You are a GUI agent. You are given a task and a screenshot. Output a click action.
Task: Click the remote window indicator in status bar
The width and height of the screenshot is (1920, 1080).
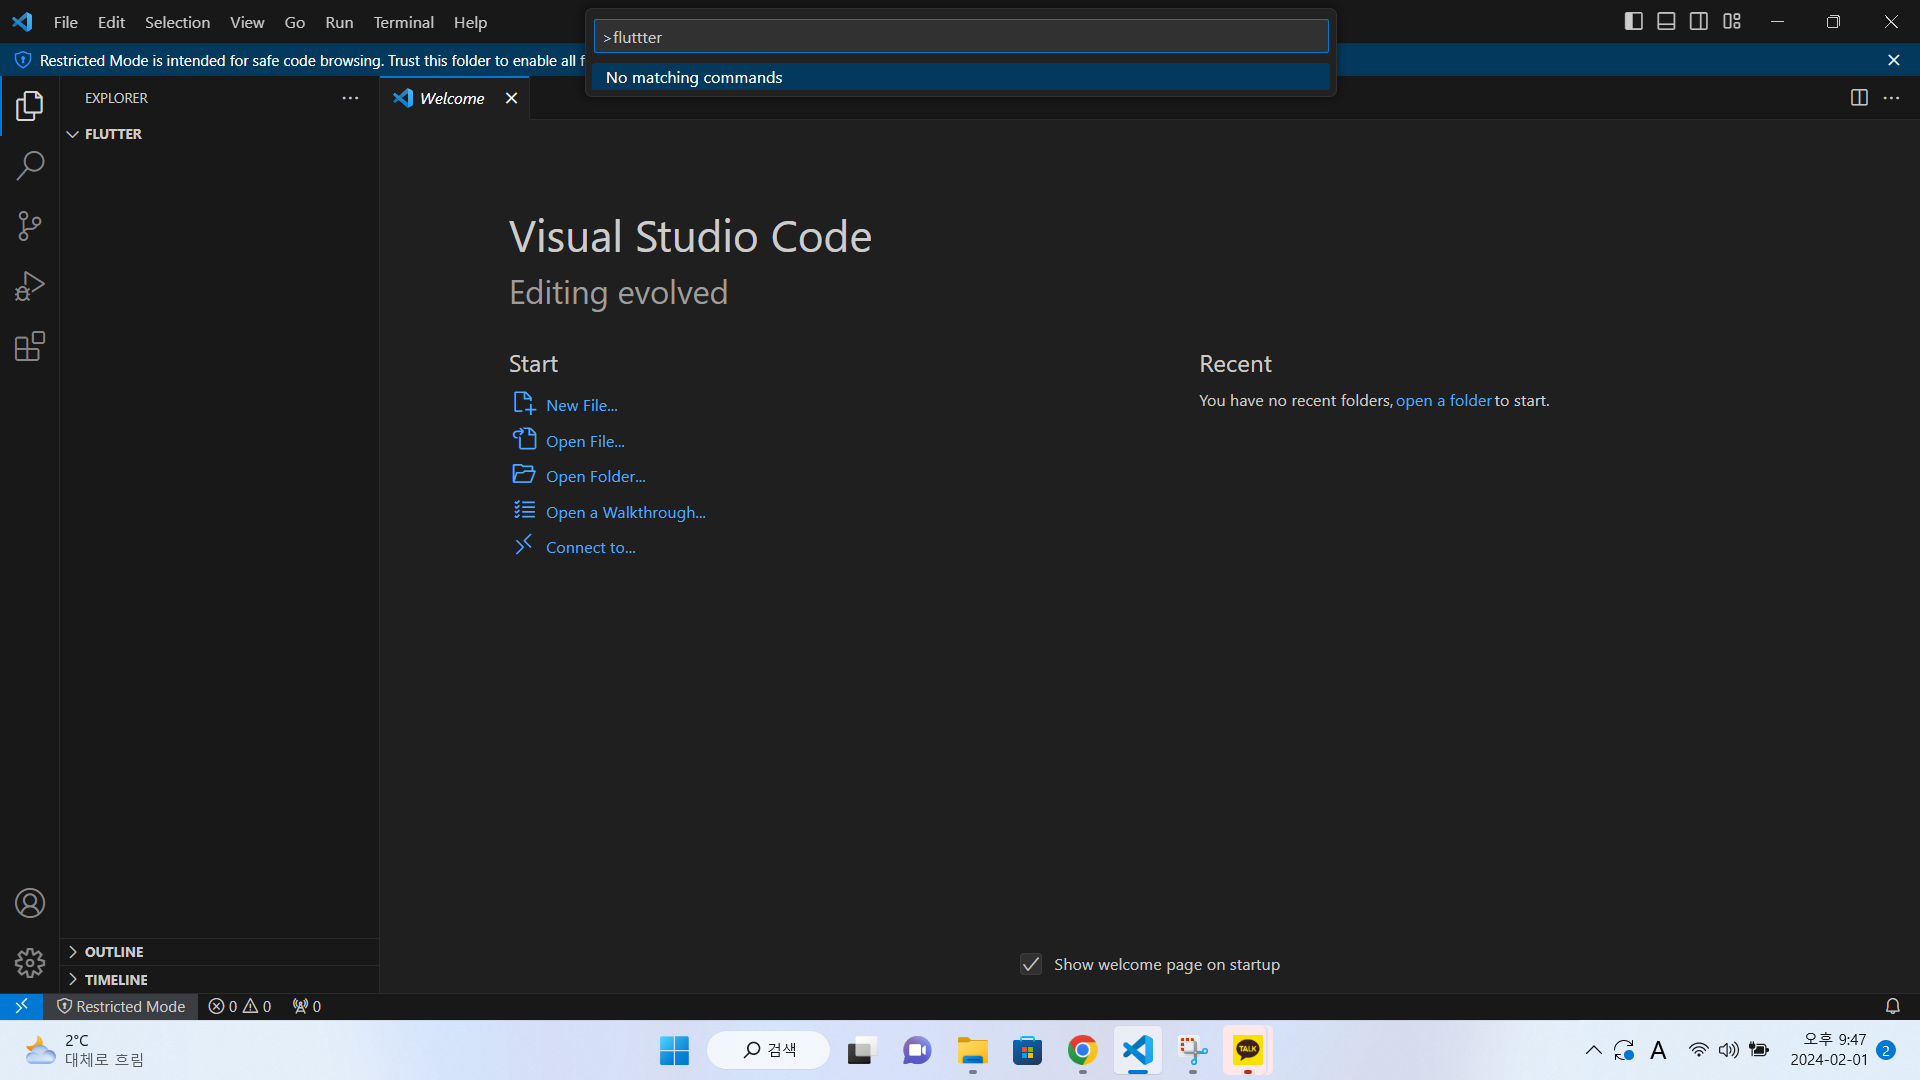click(x=21, y=1006)
